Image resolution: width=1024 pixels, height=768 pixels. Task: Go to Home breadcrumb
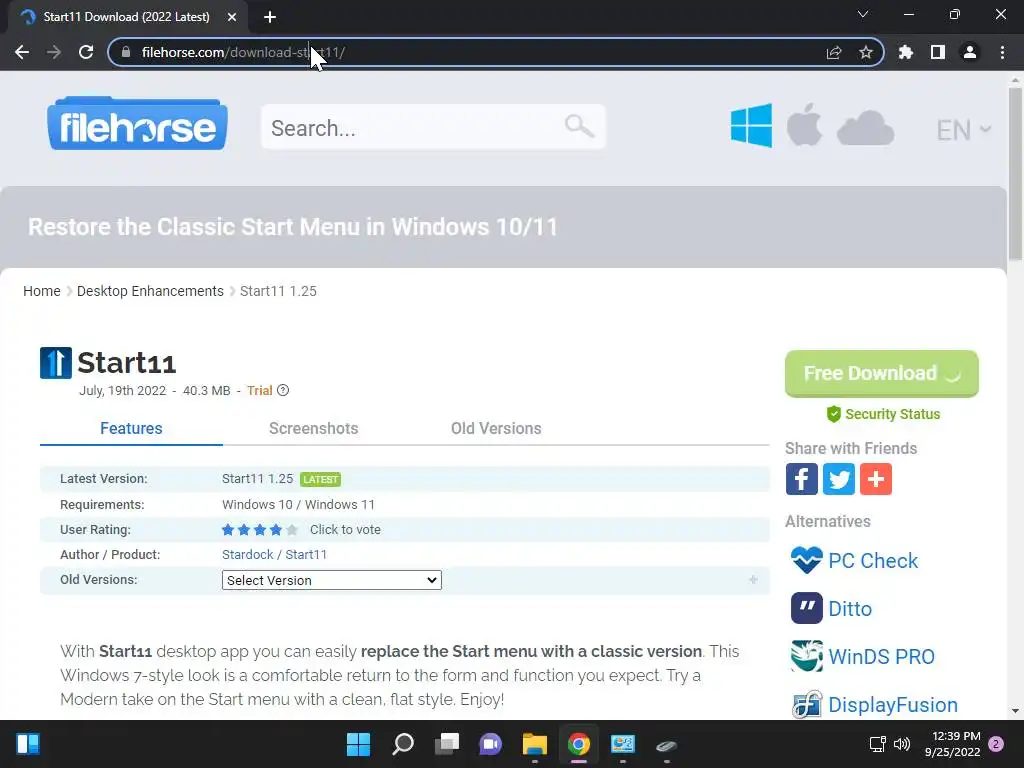click(x=42, y=291)
